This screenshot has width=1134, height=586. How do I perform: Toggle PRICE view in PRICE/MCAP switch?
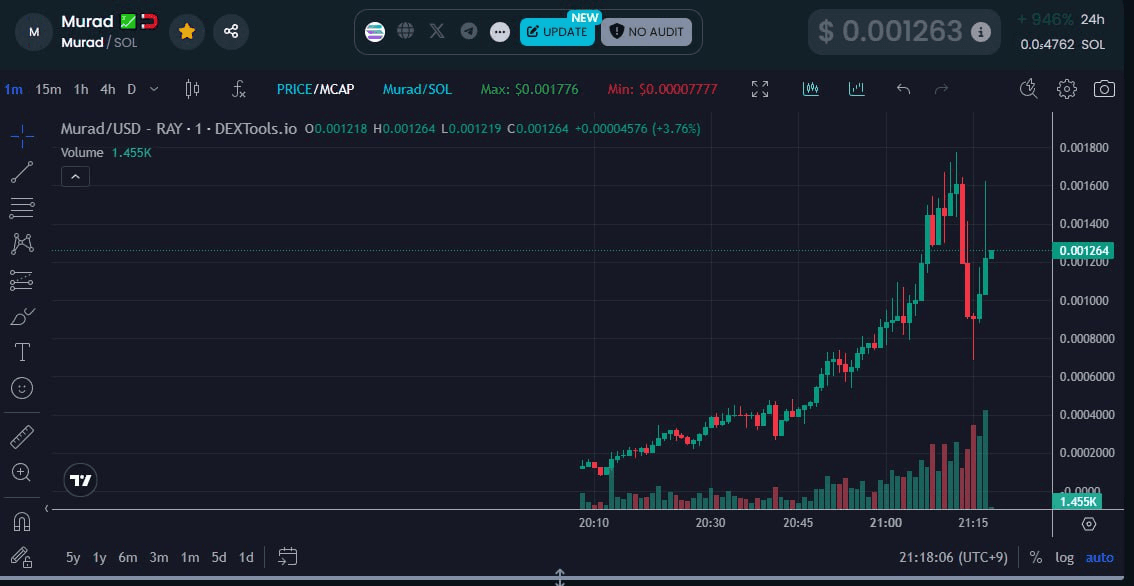click(x=294, y=90)
